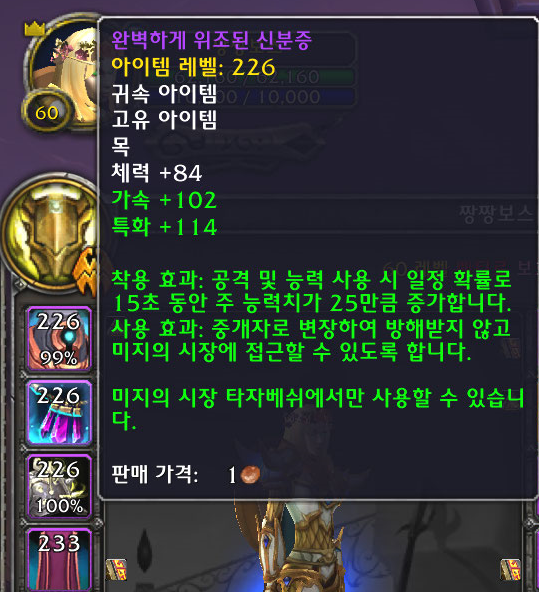Click the orange chevron emblem beside class icon
Viewport: 539px width, 592px height.
pos(86,271)
